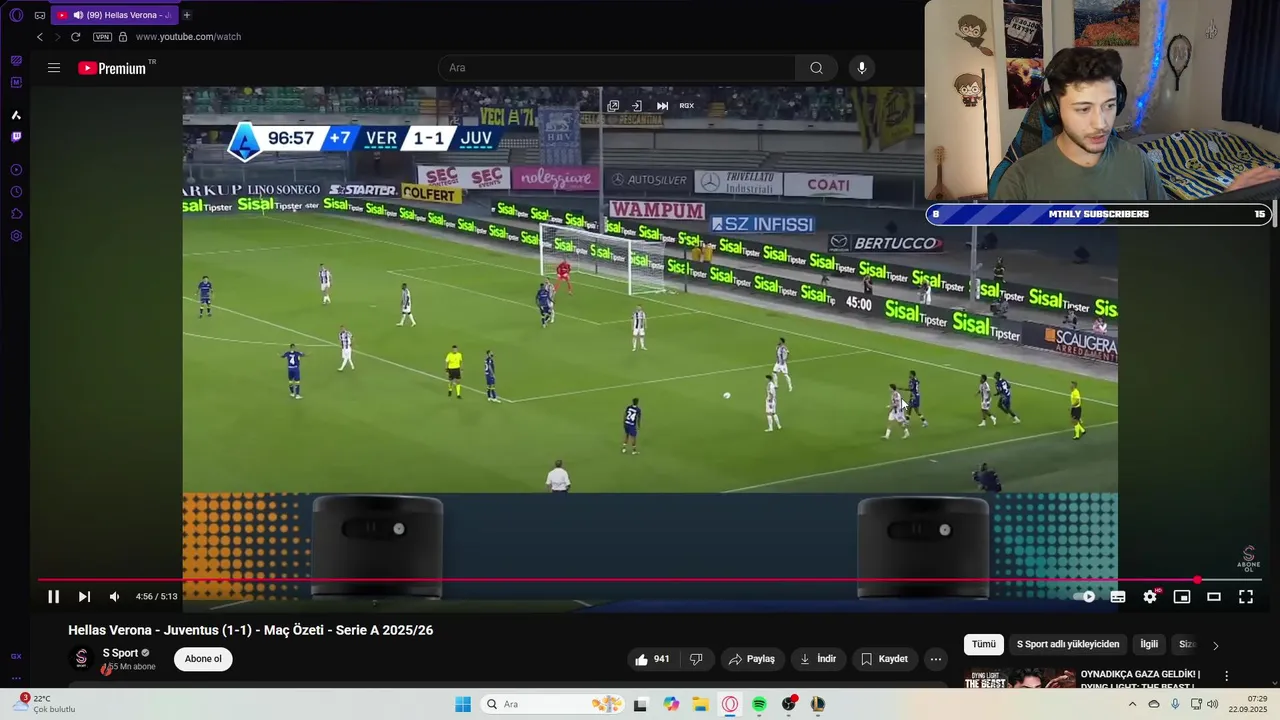This screenshot has height=720, width=1280.
Task: Toggle the VPN badge in address bar
Action: [x=102, y=37]
